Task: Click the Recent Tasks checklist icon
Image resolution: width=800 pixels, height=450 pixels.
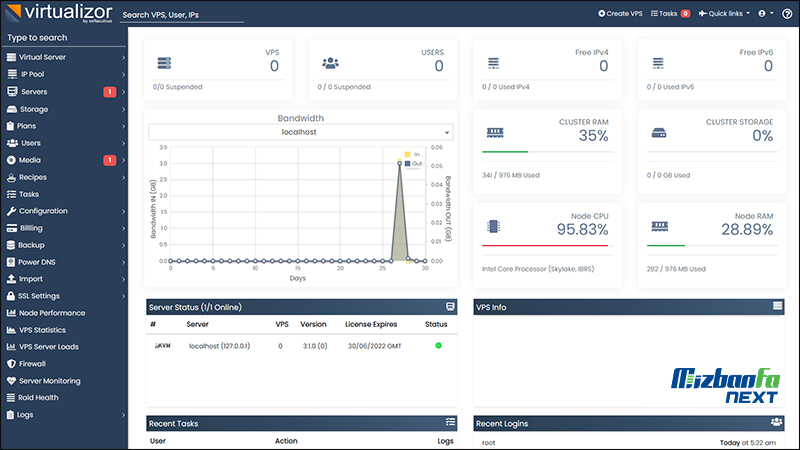Action: [450, 423]
